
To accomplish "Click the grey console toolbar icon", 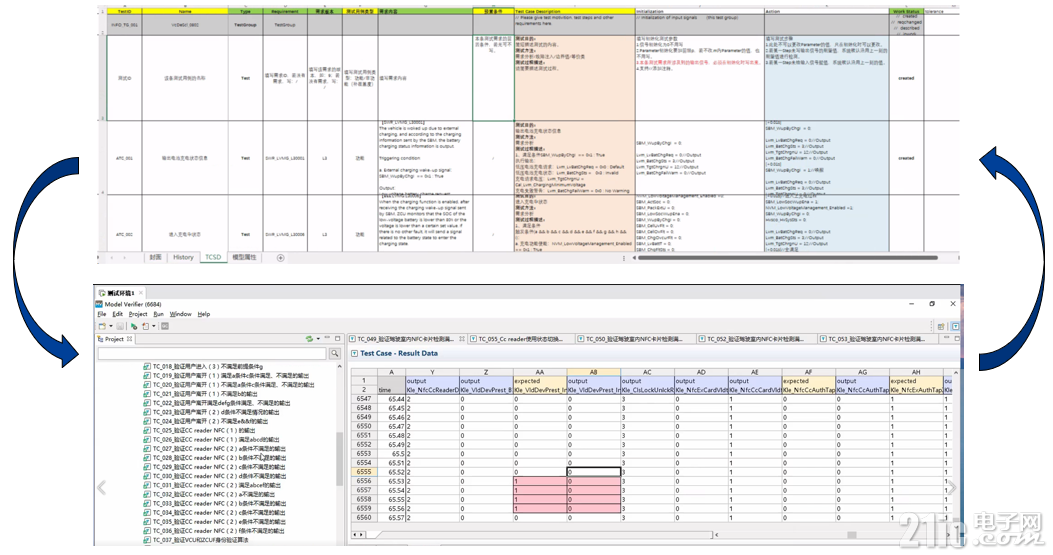I will pyautogui.click(x=165, y=327).
